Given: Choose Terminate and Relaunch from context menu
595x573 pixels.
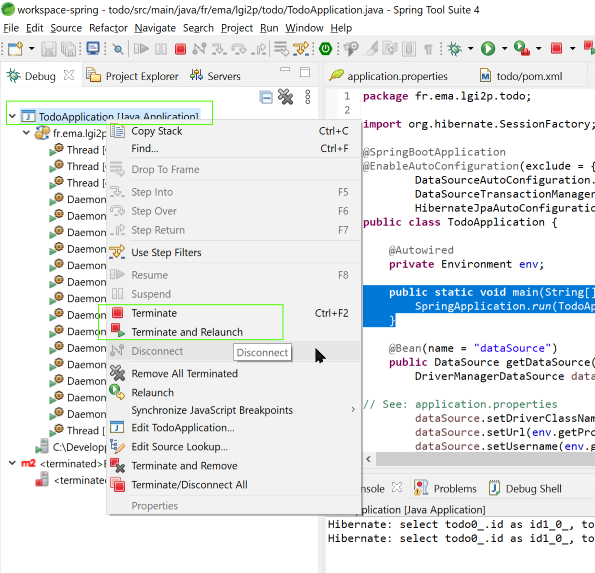Looking at the screenshot, I should click(234, 332).
